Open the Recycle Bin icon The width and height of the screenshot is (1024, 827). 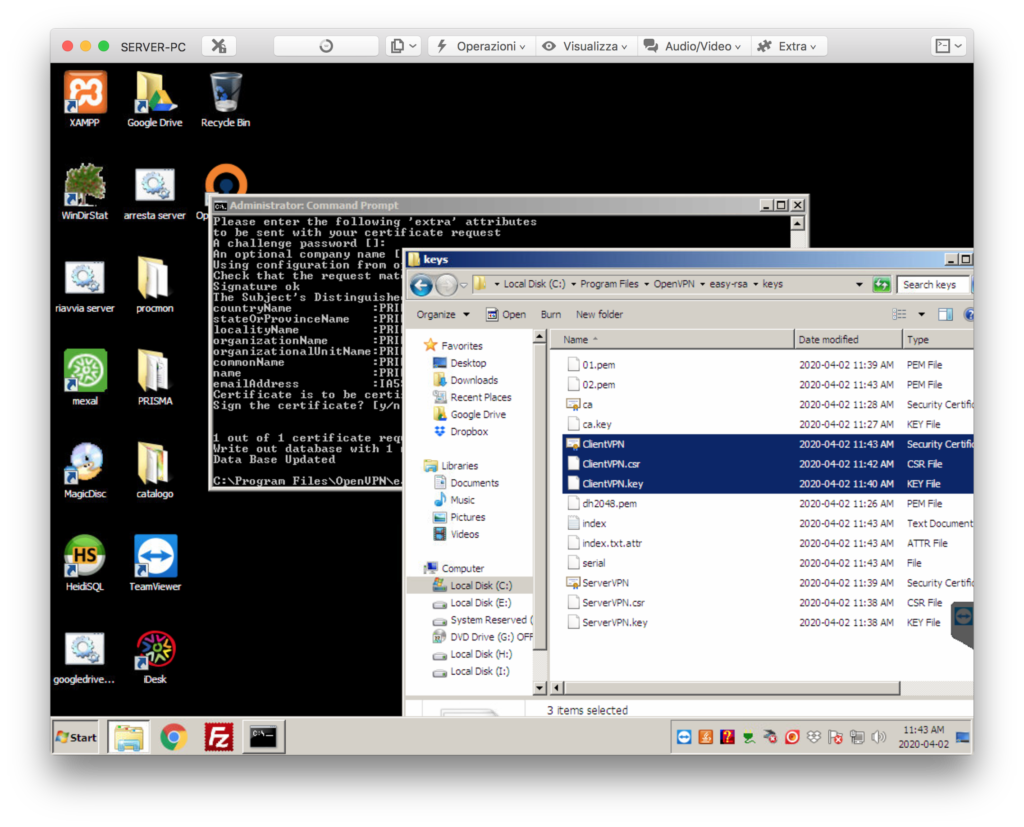tap(225, 99)
